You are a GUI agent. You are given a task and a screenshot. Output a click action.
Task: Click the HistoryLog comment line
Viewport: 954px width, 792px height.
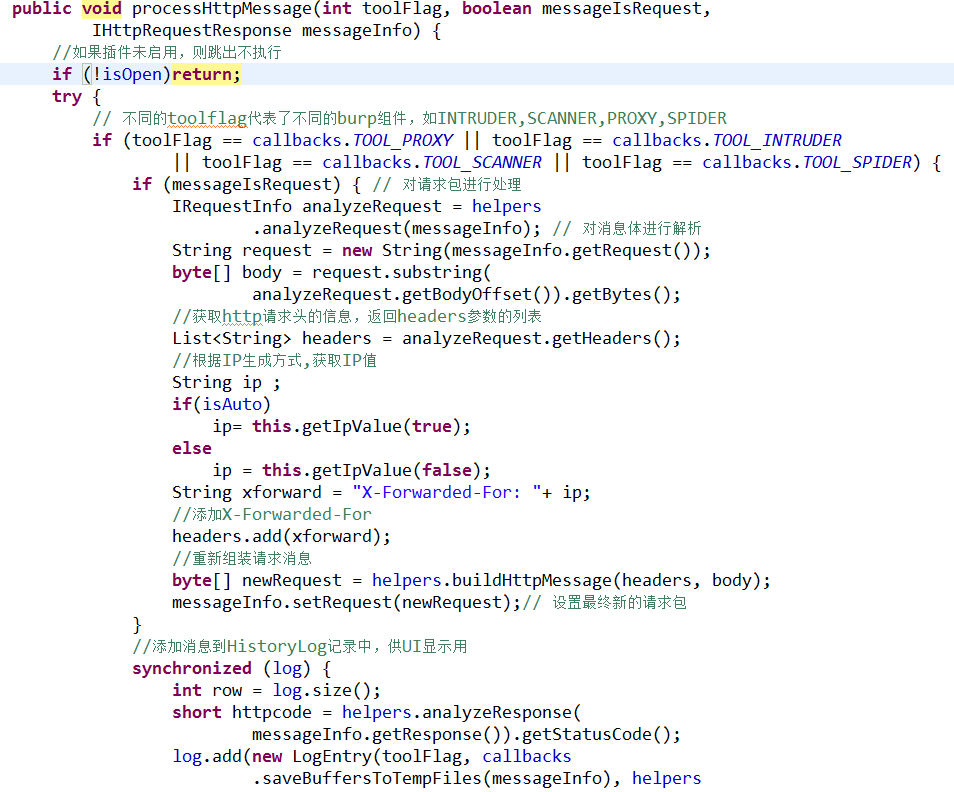pyautogui.click(x=300, y=646)
